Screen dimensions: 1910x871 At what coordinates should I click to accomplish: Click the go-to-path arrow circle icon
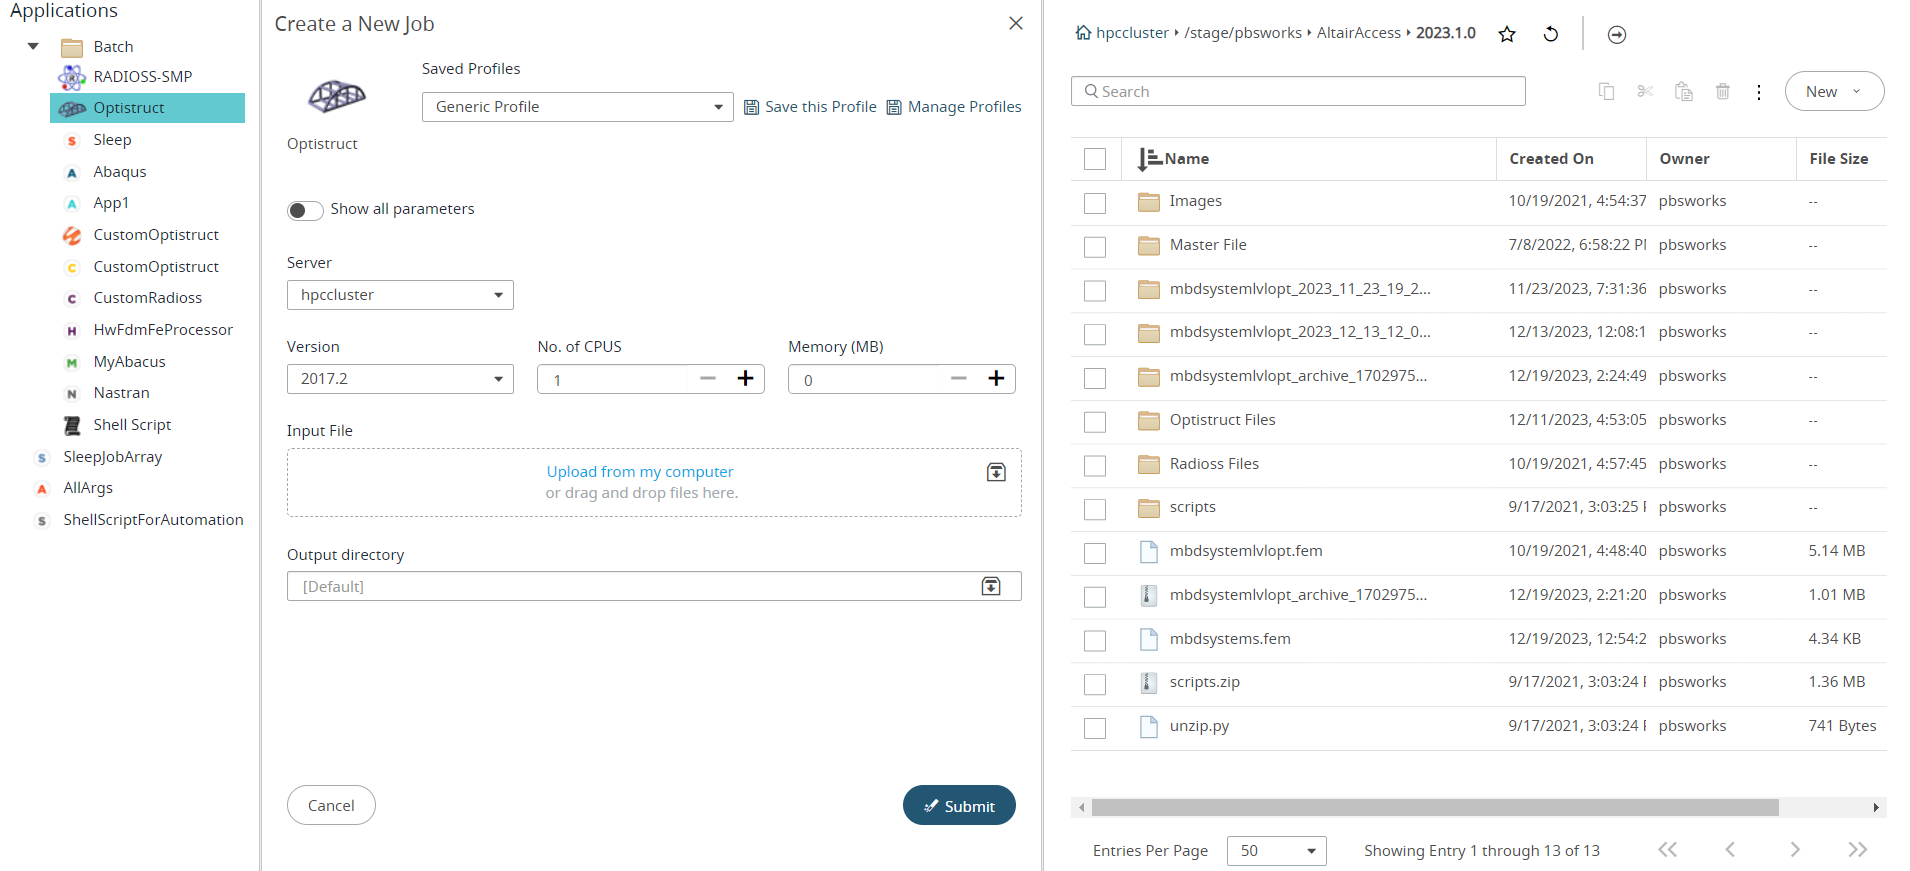tap(1616, 35)
